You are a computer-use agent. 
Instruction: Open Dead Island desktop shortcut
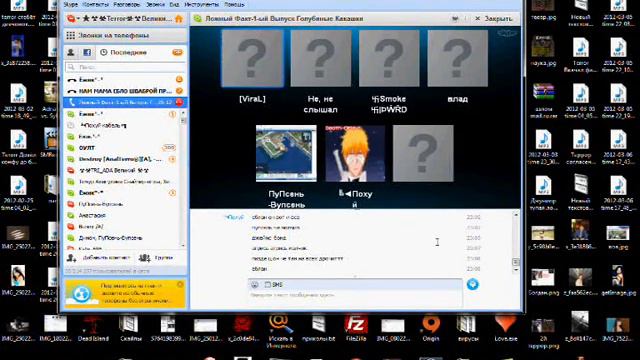pos(93,328)
